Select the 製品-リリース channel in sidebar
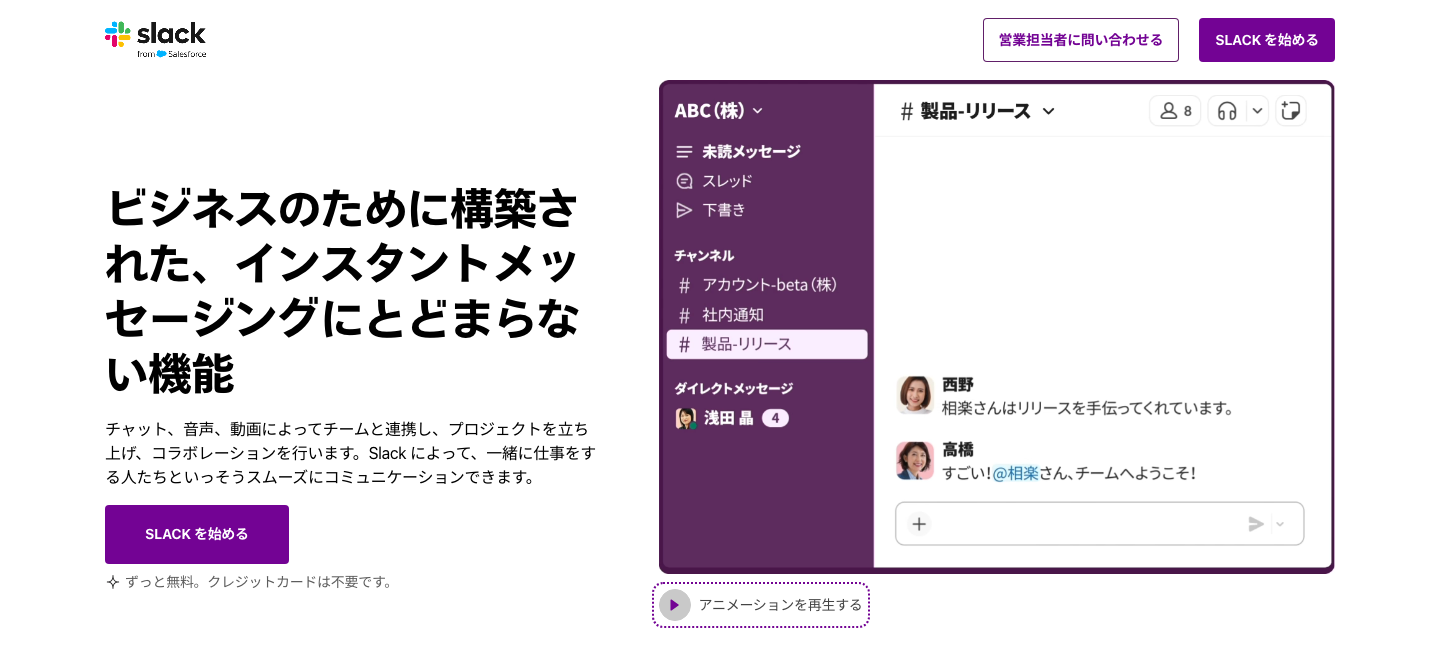1440x660 pixels. pos(767,344)
